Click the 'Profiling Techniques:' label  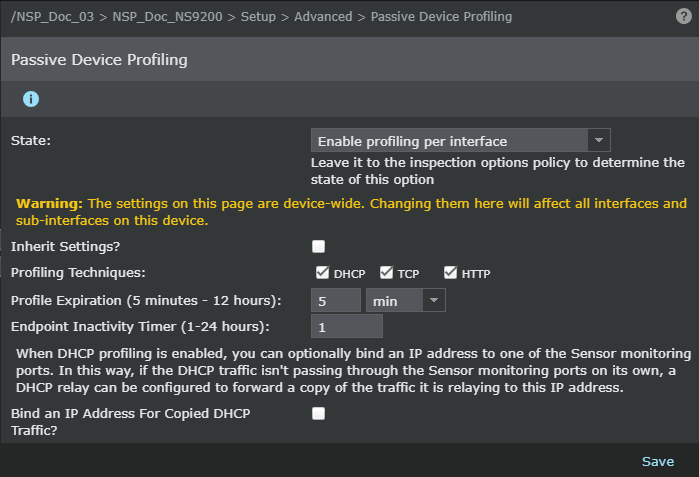(78, 272)
